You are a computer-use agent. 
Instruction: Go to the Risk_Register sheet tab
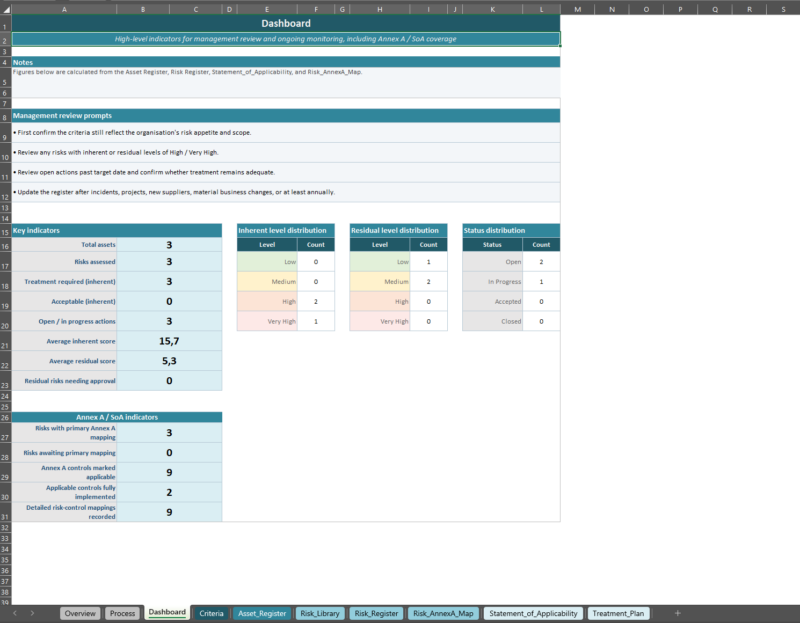[376, 613]
